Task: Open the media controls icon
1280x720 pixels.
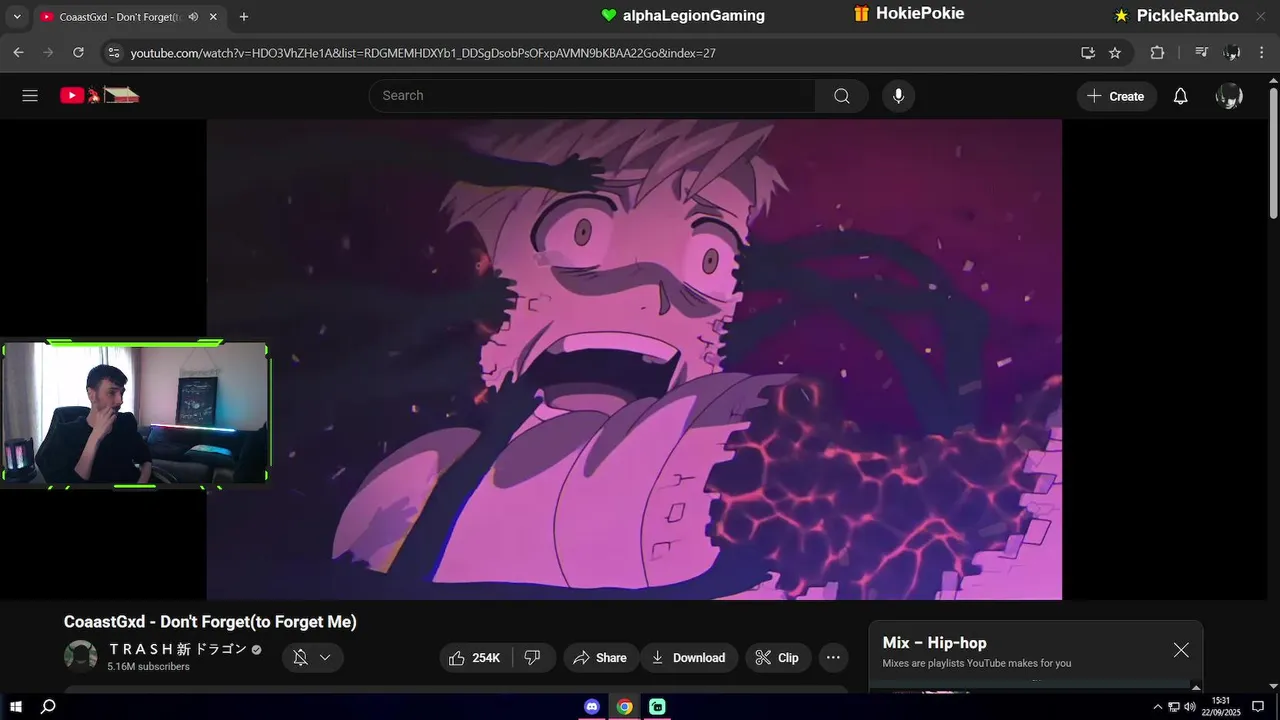Action: point(1202,53)
